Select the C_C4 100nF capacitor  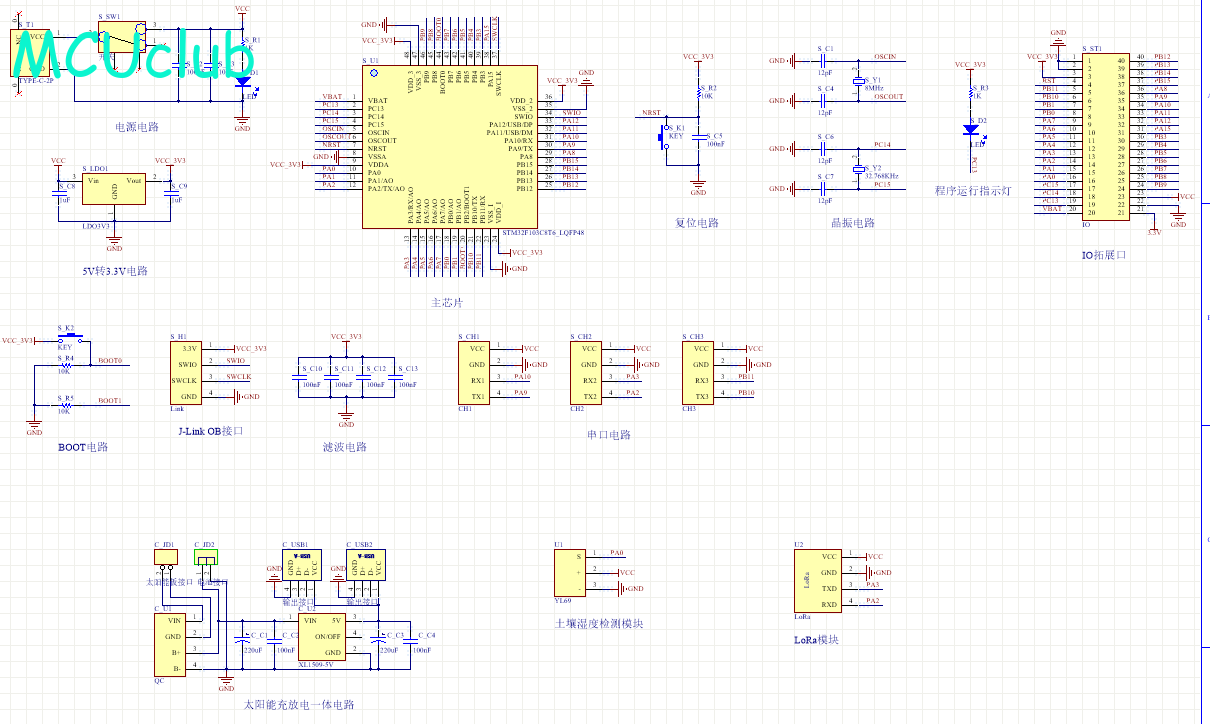410,640
